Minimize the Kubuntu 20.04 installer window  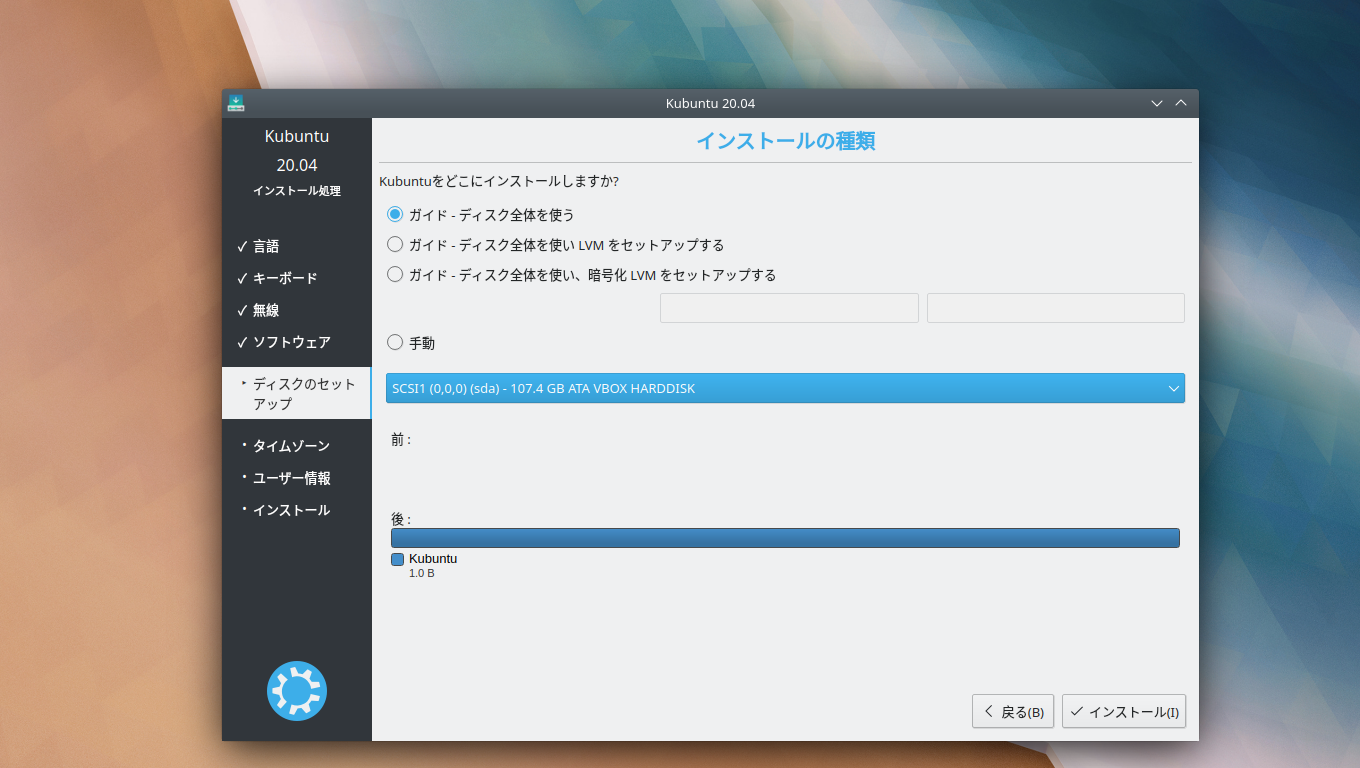pos(1157,103)
